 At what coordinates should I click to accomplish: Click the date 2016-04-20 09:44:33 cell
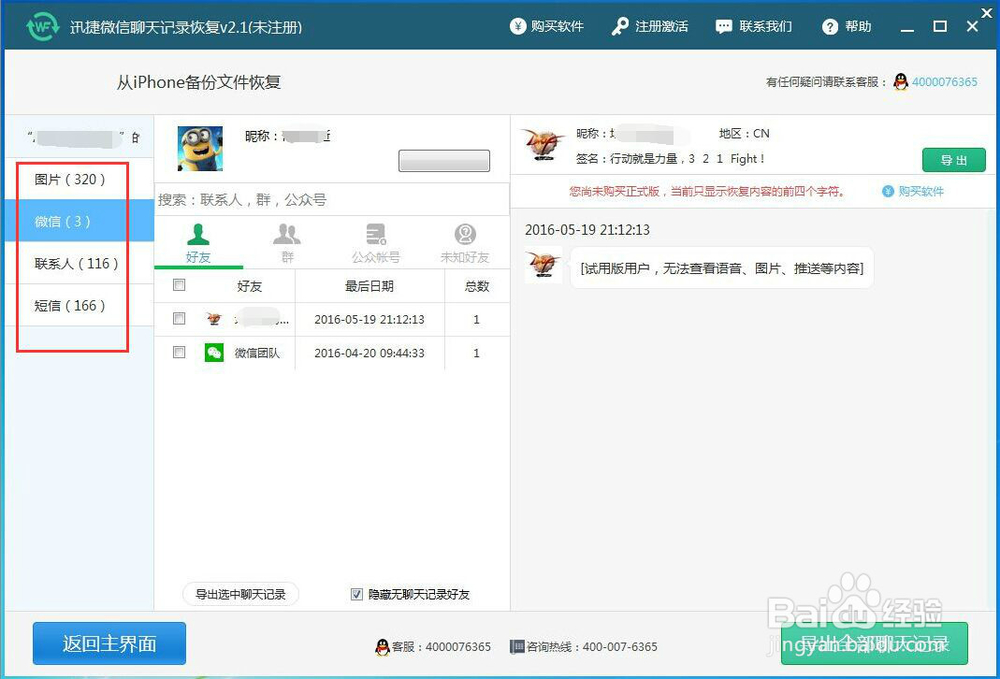(369, 353)
